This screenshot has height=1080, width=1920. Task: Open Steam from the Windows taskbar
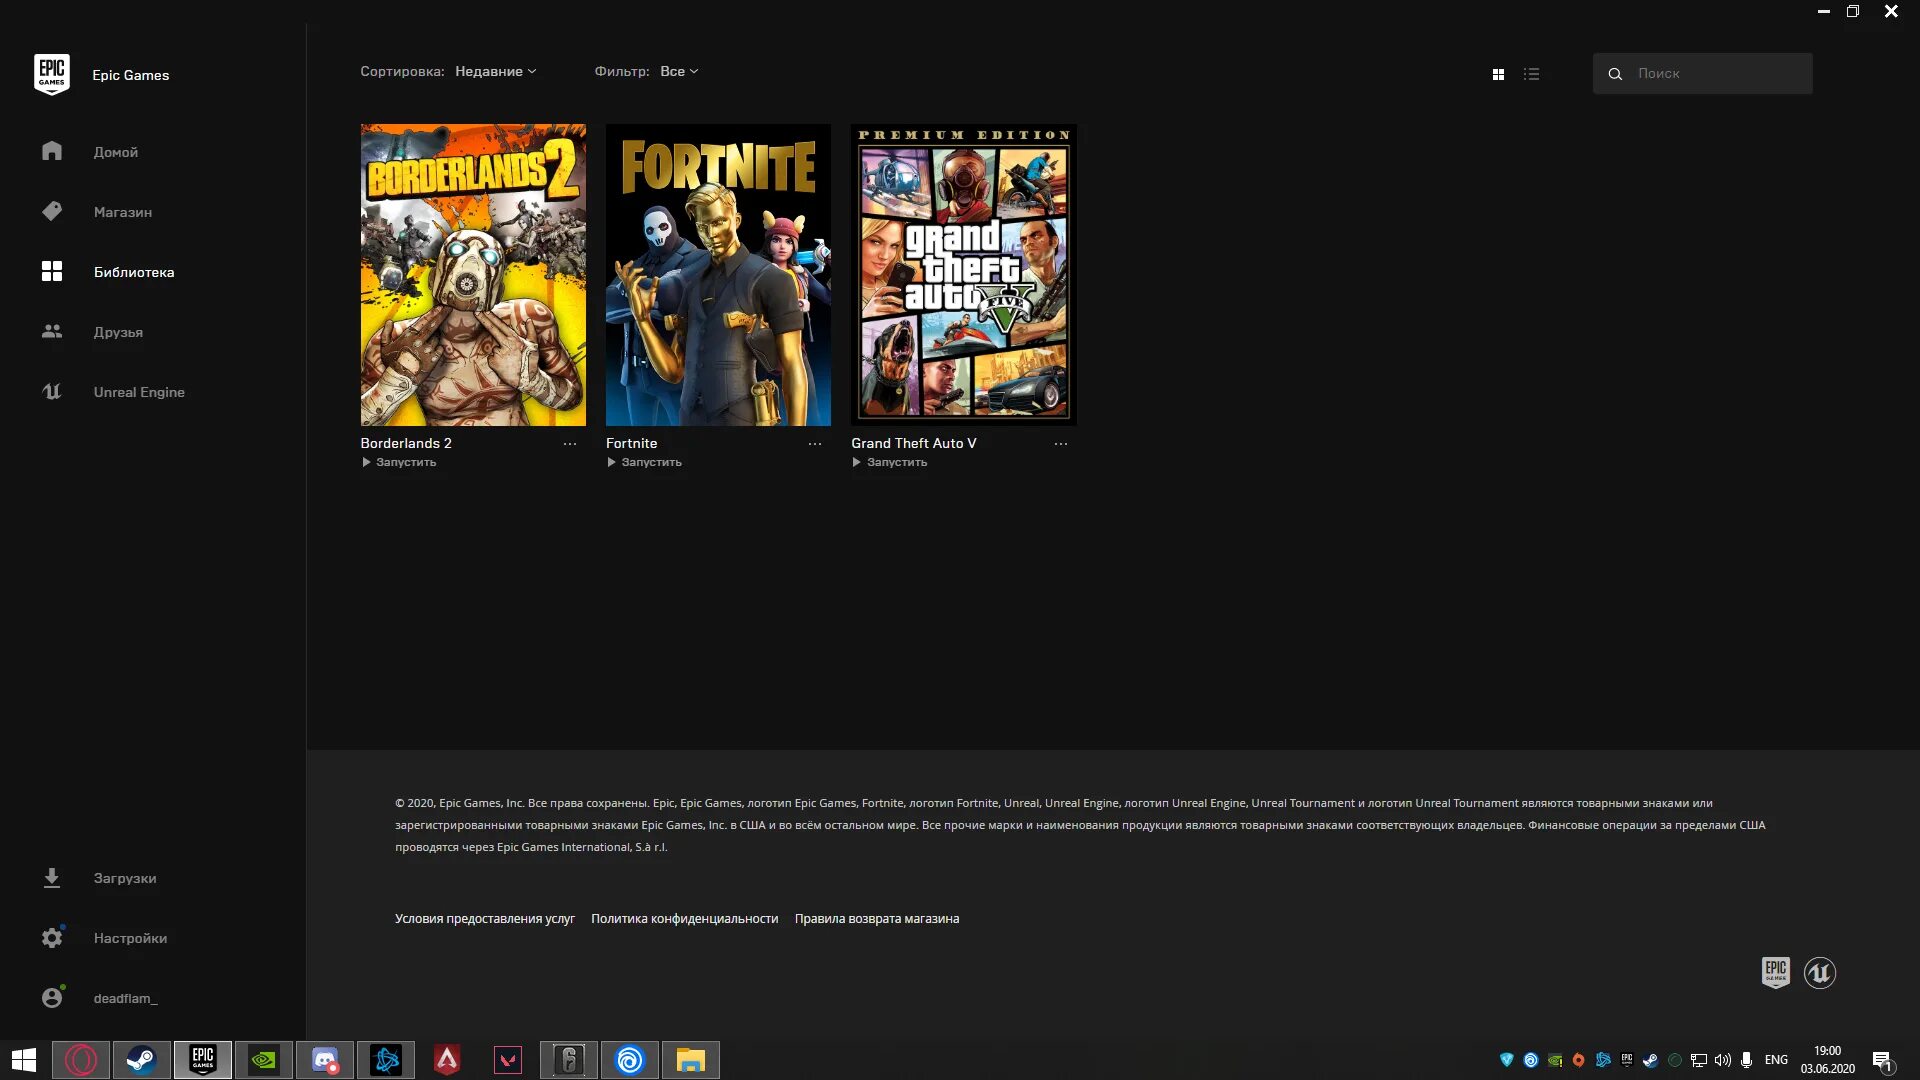pyautogui.click(x=141, y=1060)
